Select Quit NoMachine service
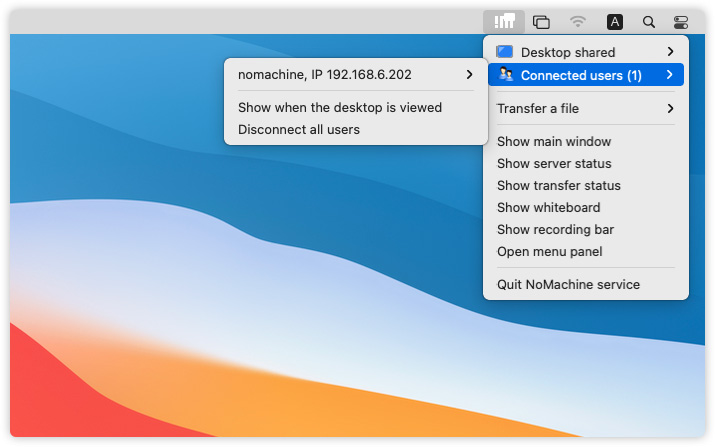Screen dimensions: 715x447 568,285
